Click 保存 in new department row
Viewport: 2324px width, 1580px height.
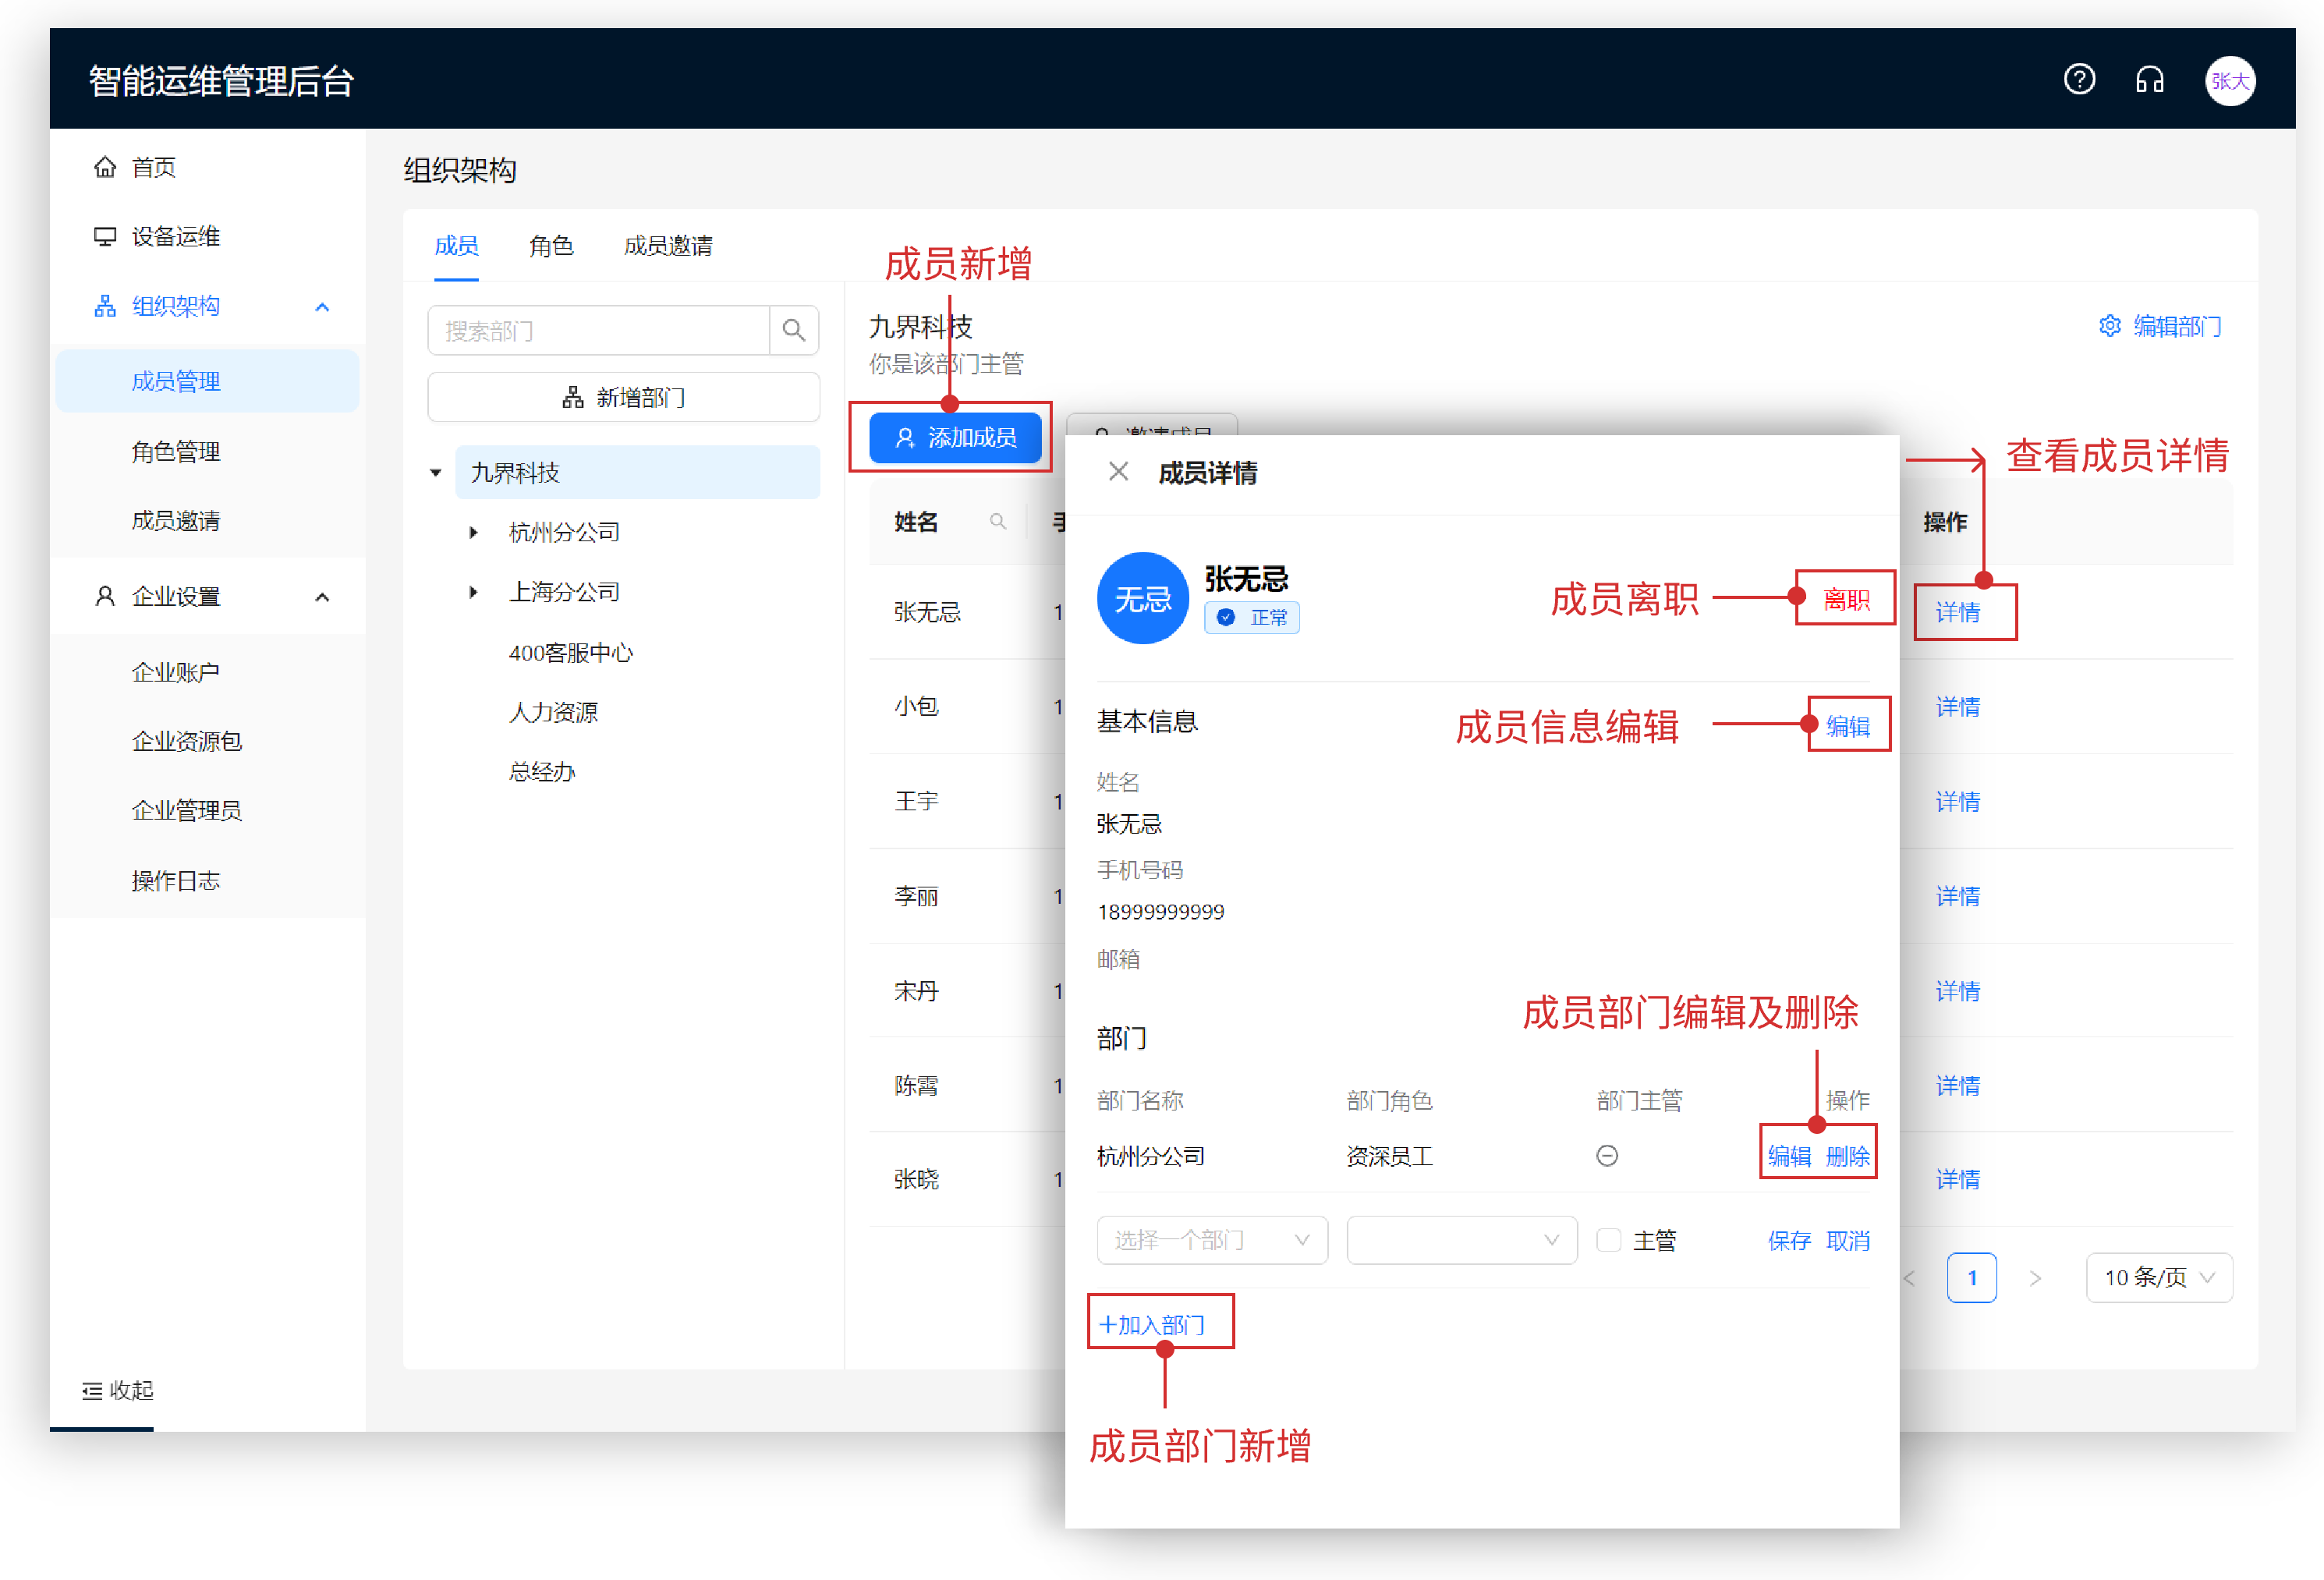[x=1789, y=1240]
